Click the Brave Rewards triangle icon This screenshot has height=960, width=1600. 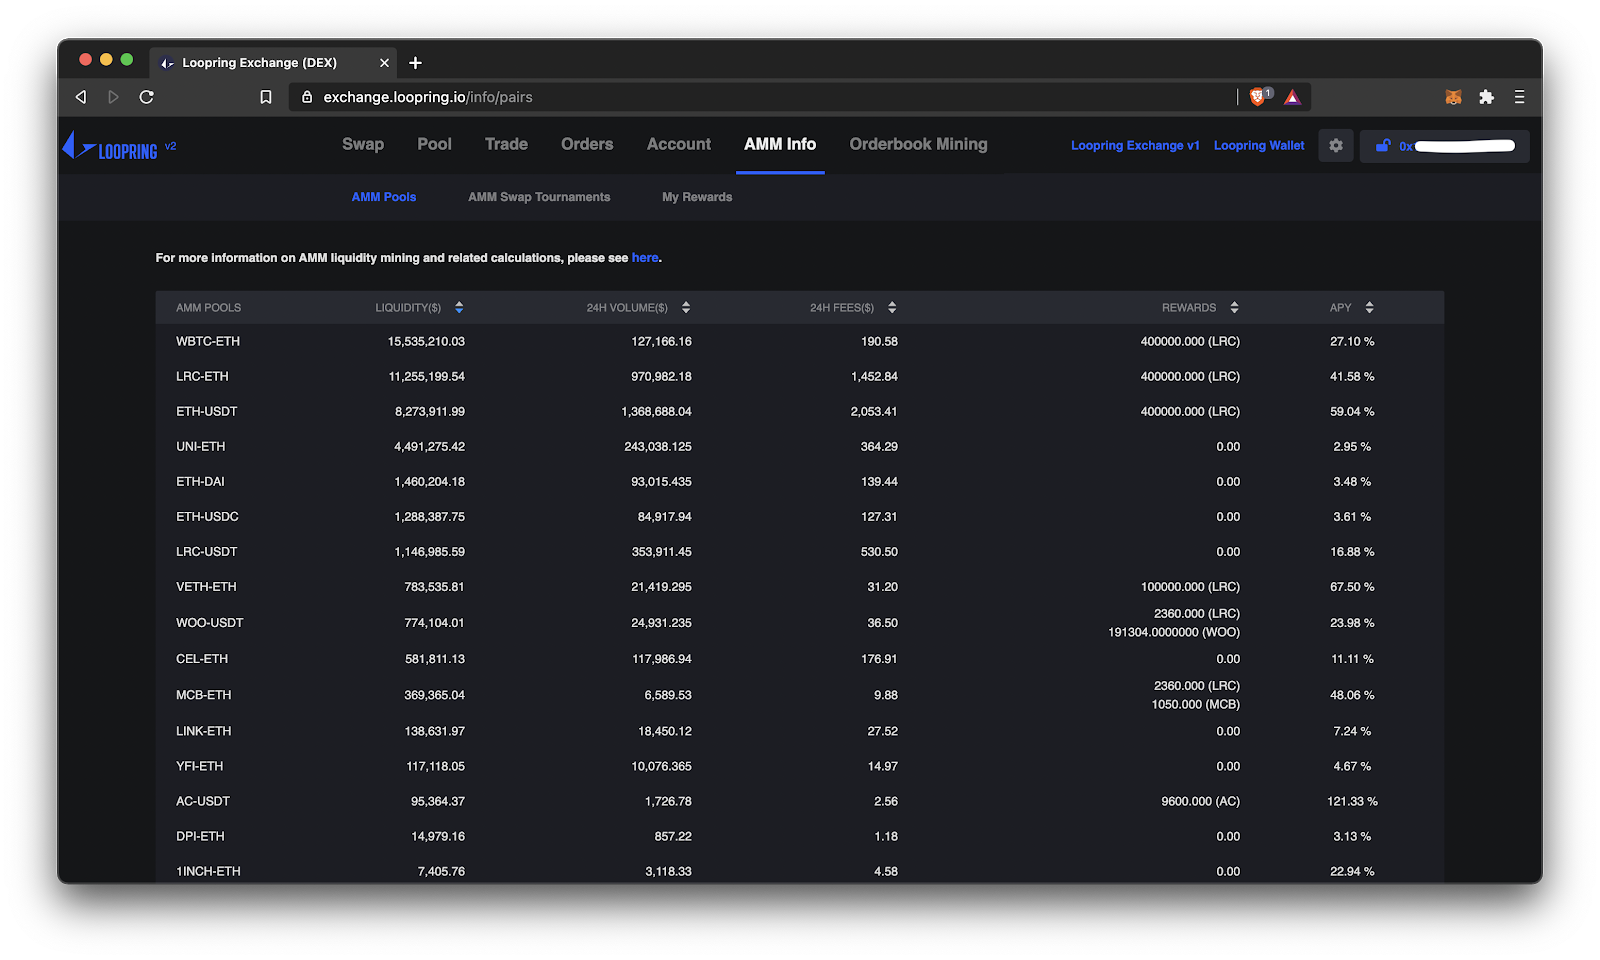click(x=1293, y=97)
